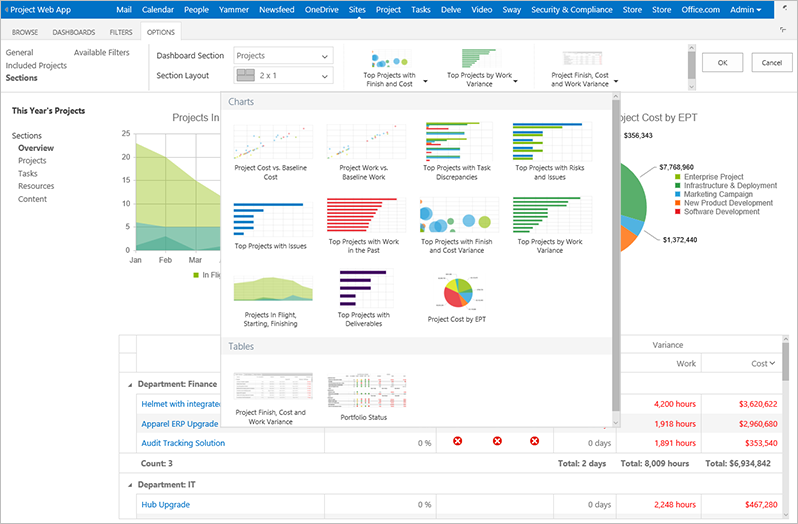
Task: Expand Top Projects with Finish and Cost dropdown
Action: (426, 82)
